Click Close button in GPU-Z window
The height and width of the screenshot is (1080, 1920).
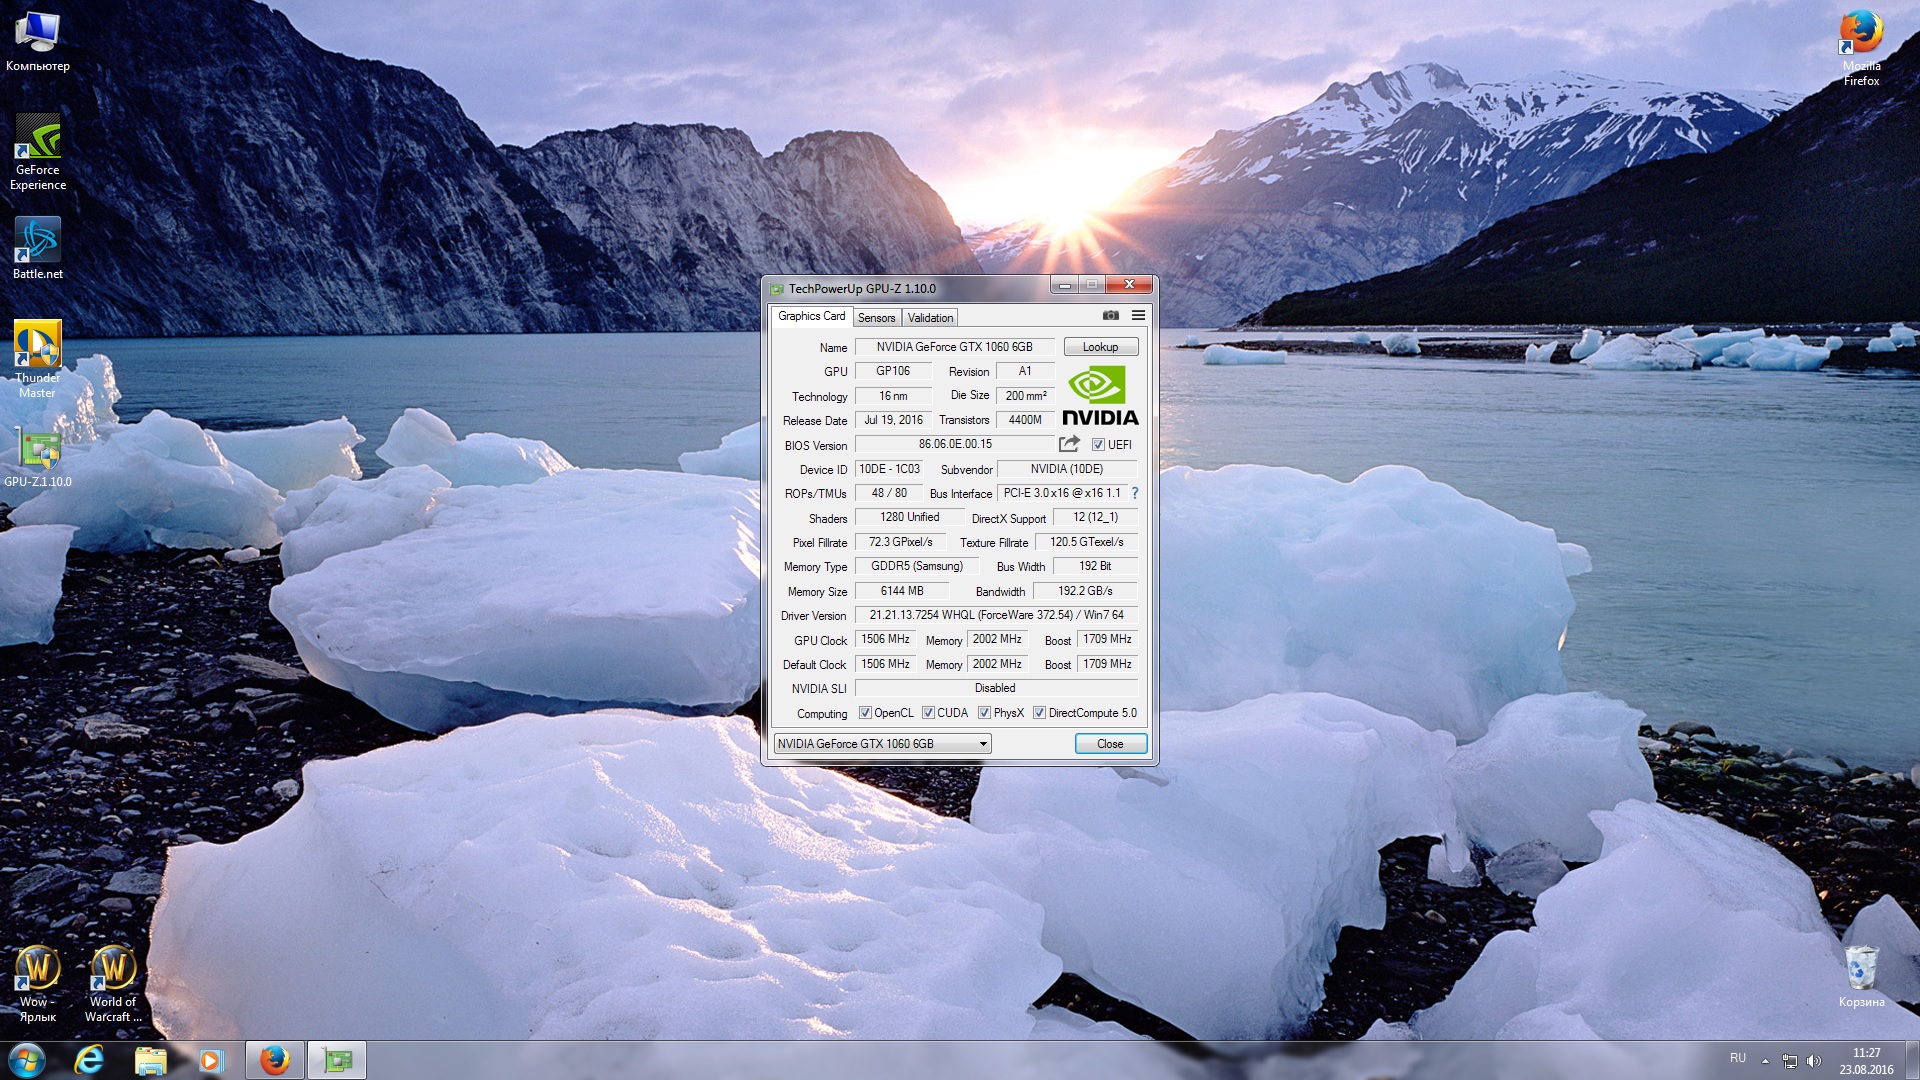coord(1109,742)
